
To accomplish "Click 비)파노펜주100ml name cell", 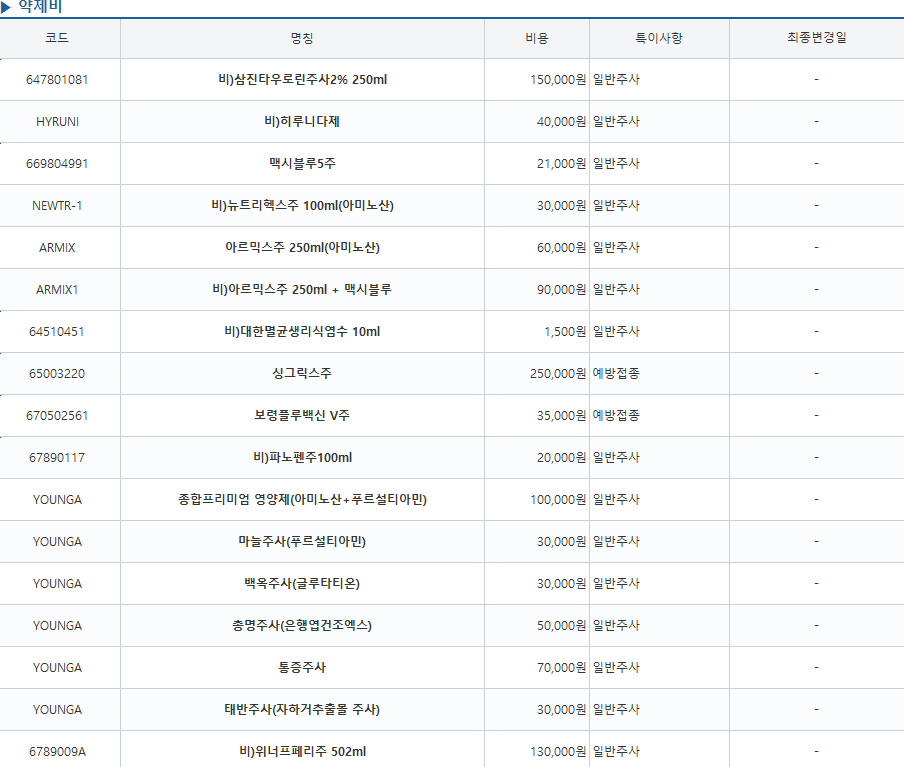I will tap(303, 458).
